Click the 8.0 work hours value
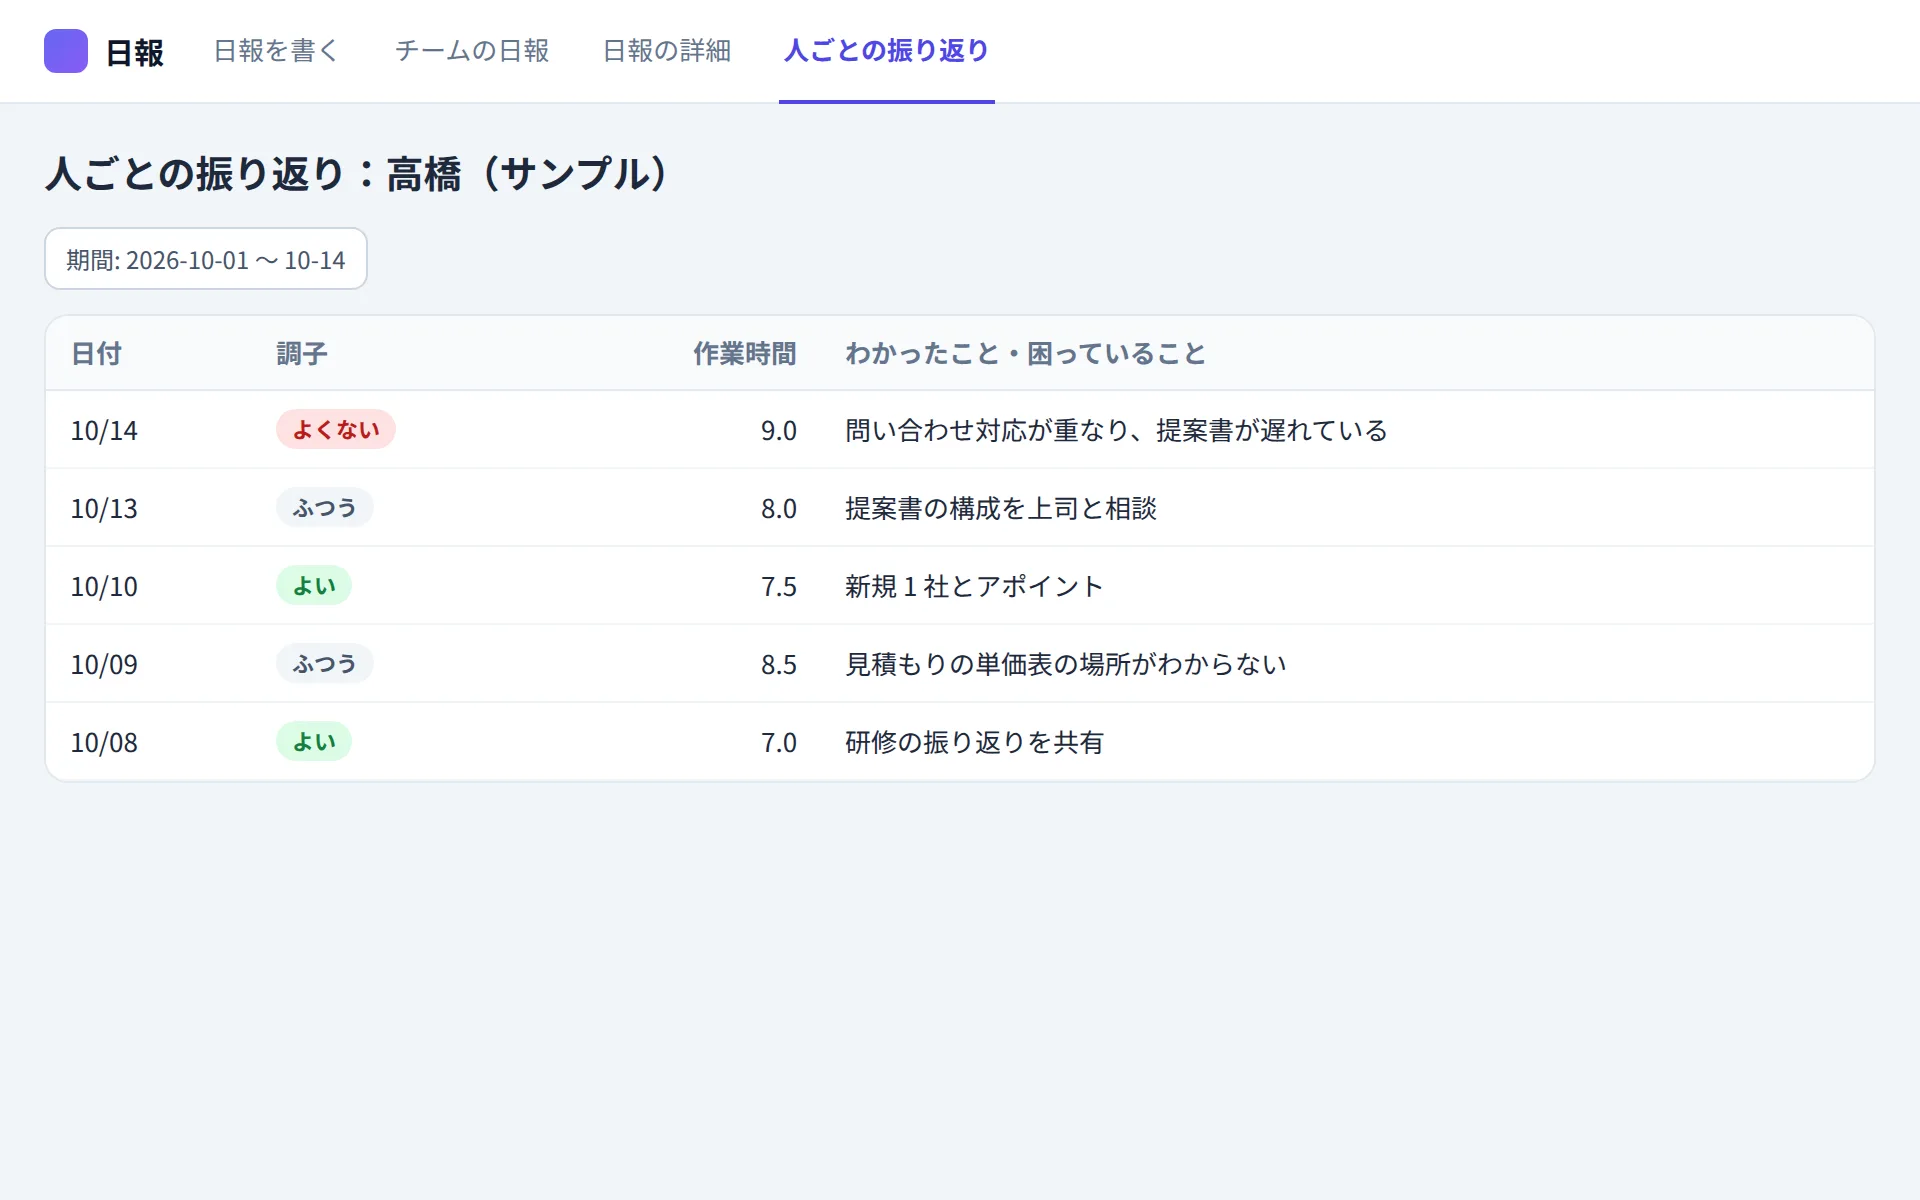The image size is (1920, 1200). coord(779,509)
